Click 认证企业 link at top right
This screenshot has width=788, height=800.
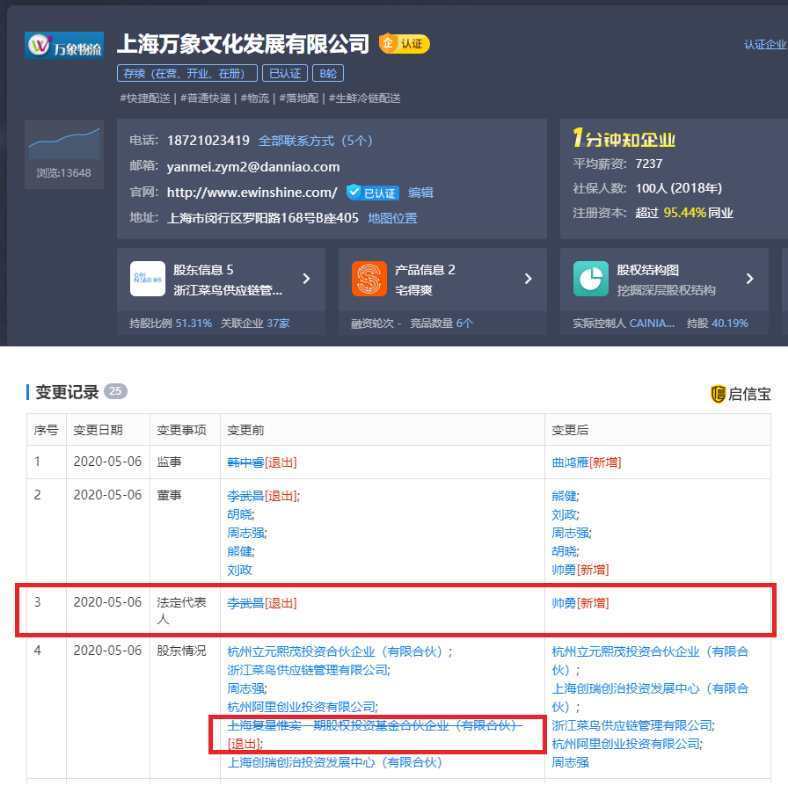765,45
